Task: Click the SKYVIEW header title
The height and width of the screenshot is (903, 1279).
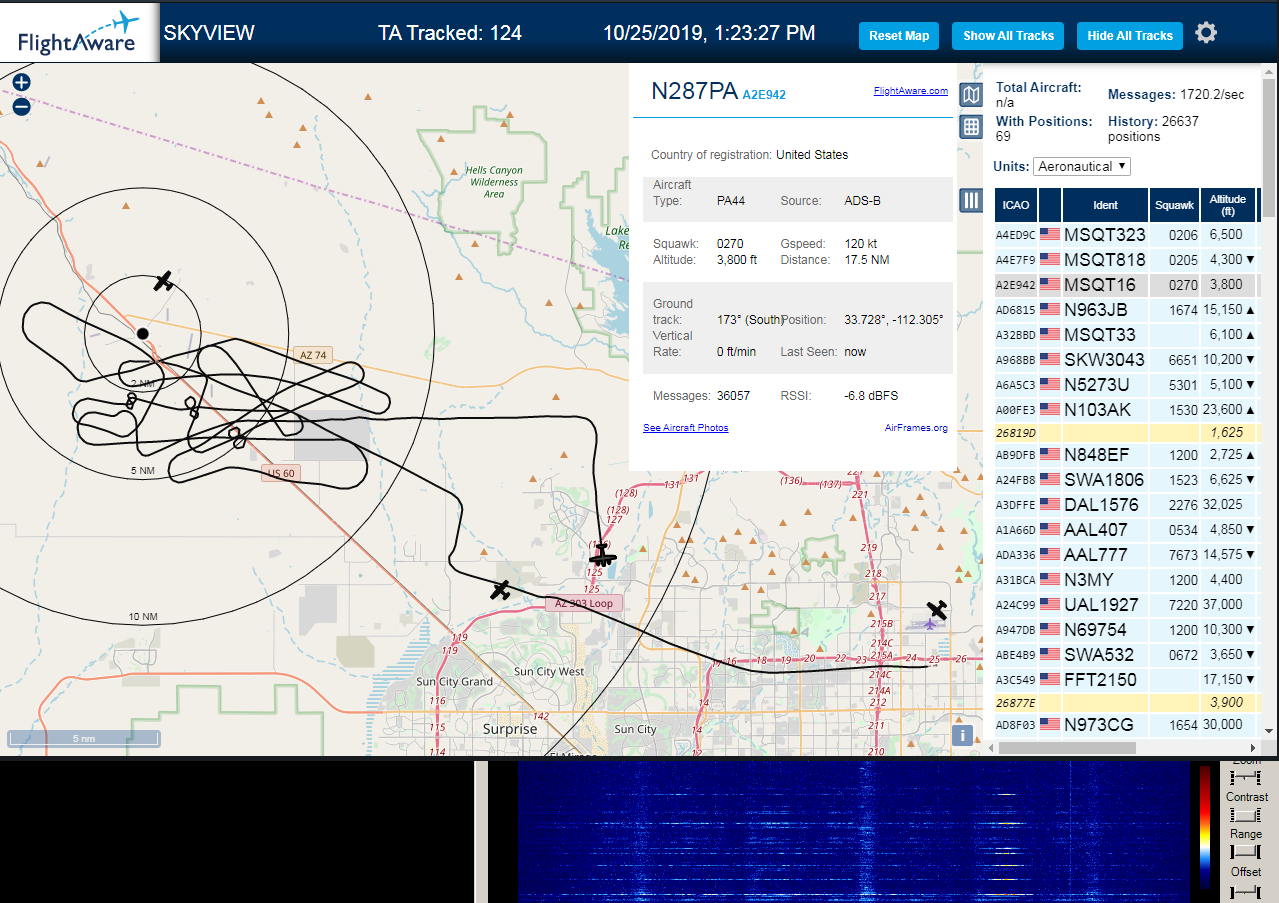Action: pyautogui.click(x=209, y=33)
